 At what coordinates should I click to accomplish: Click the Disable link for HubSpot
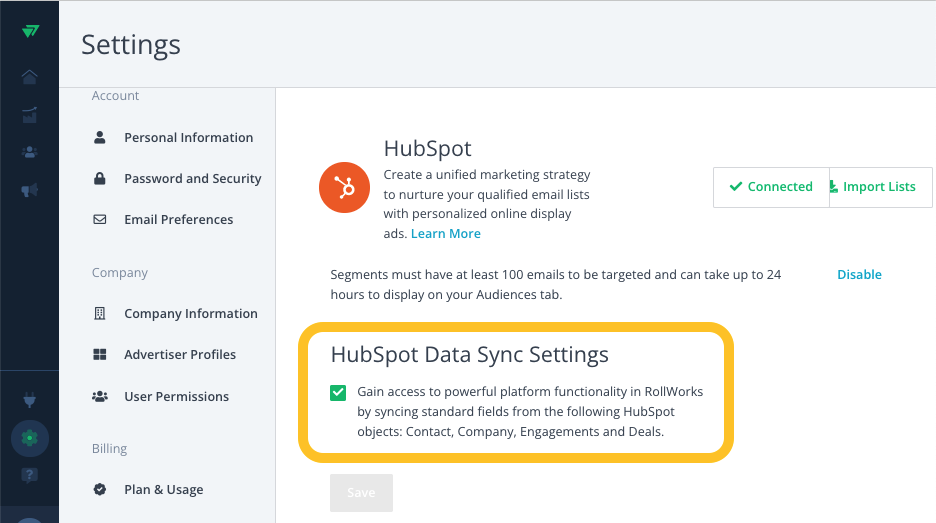click(859, 275)
